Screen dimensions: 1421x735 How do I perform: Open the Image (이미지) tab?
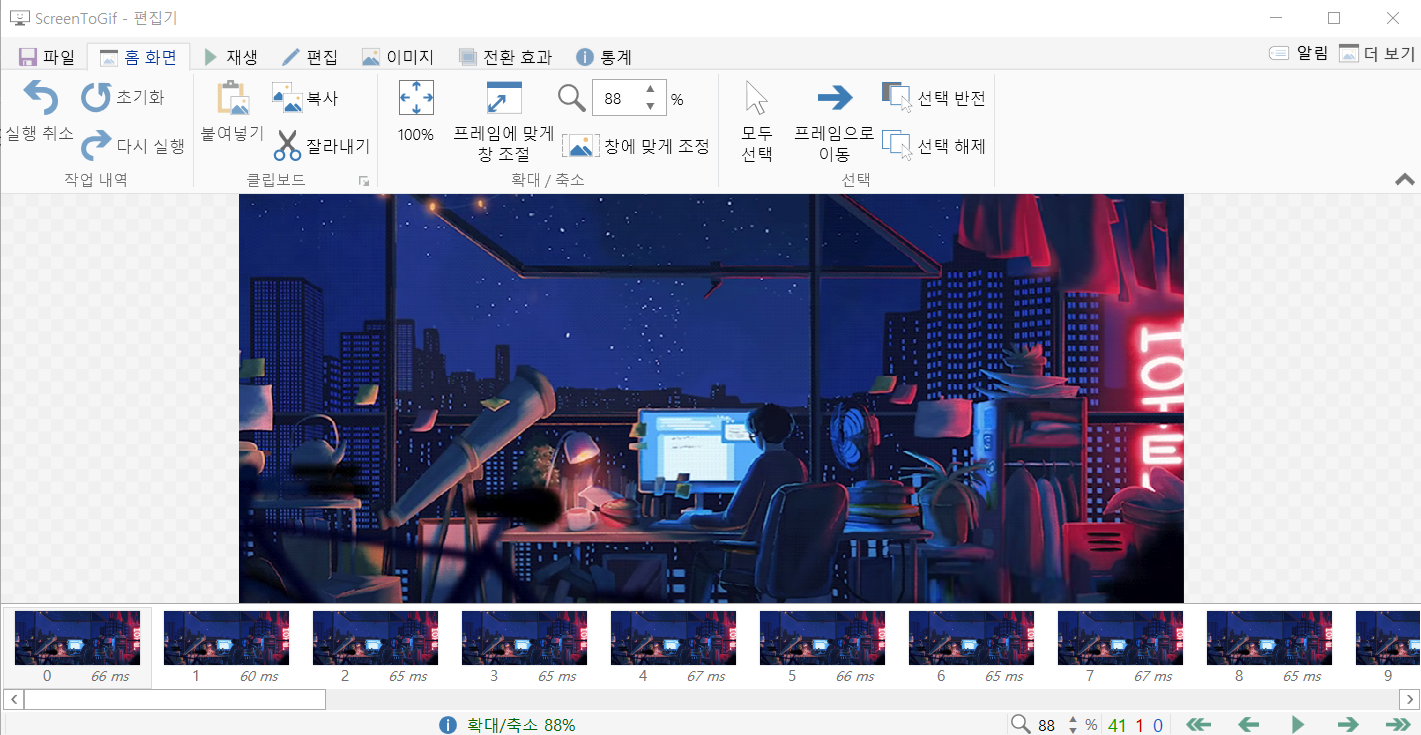coord(397,57)
